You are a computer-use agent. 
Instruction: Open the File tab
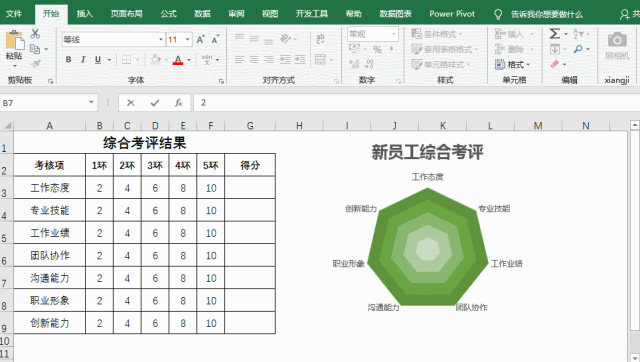click(x=13, y=14)
